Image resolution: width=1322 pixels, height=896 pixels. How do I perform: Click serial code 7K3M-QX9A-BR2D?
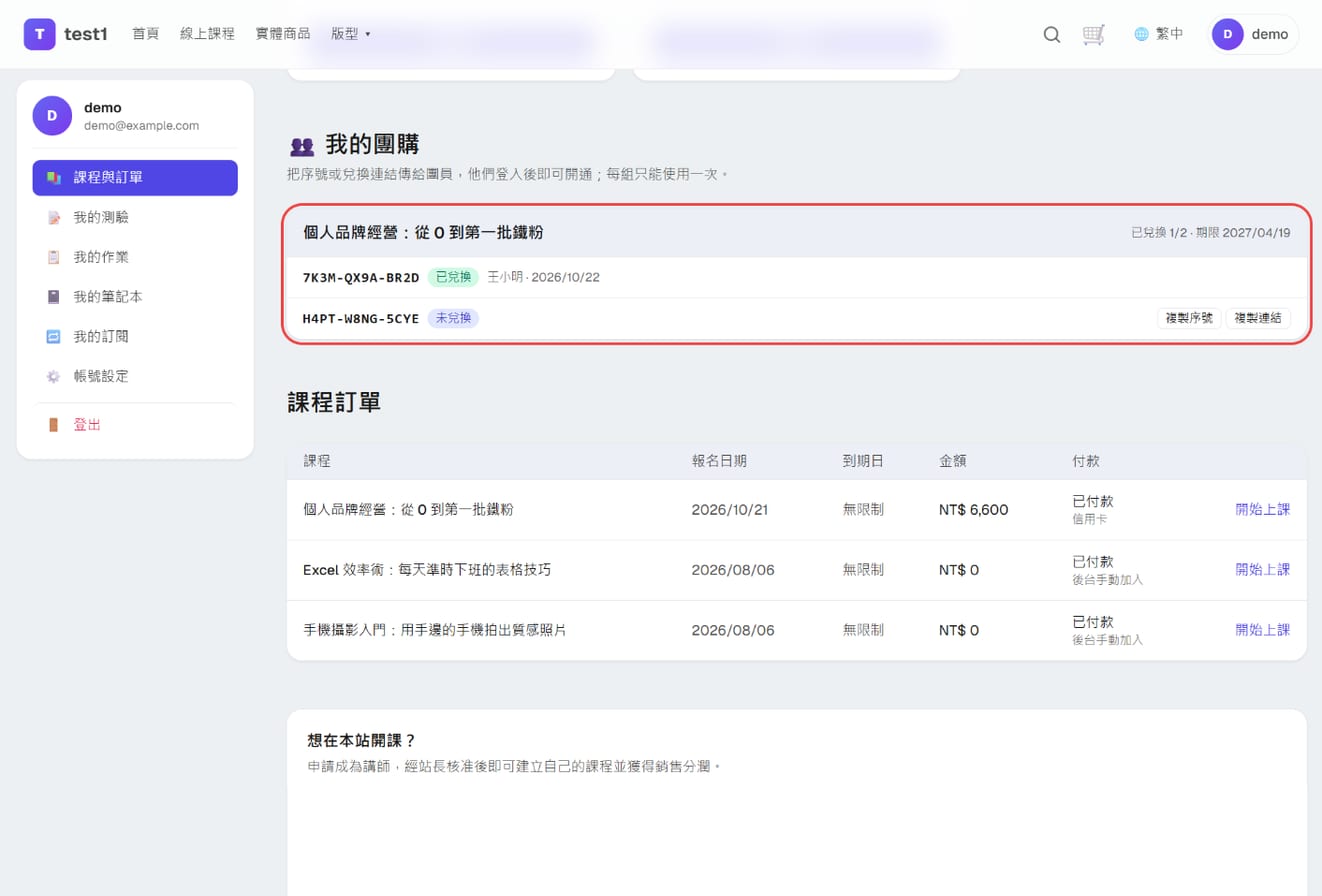[361, 277]
